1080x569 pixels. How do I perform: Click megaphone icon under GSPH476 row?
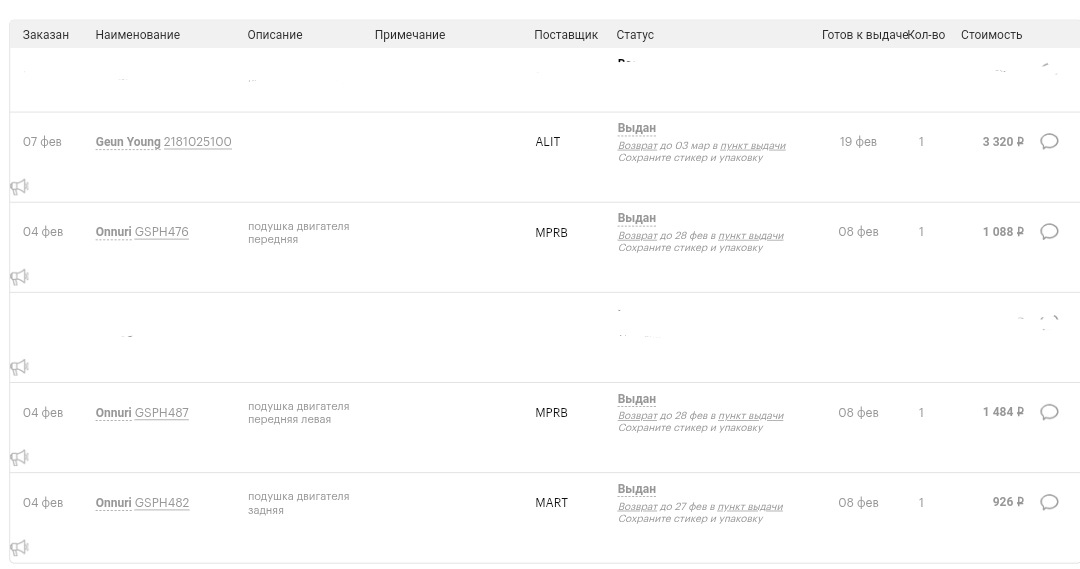pyautogui.click(x=19, y=277)
